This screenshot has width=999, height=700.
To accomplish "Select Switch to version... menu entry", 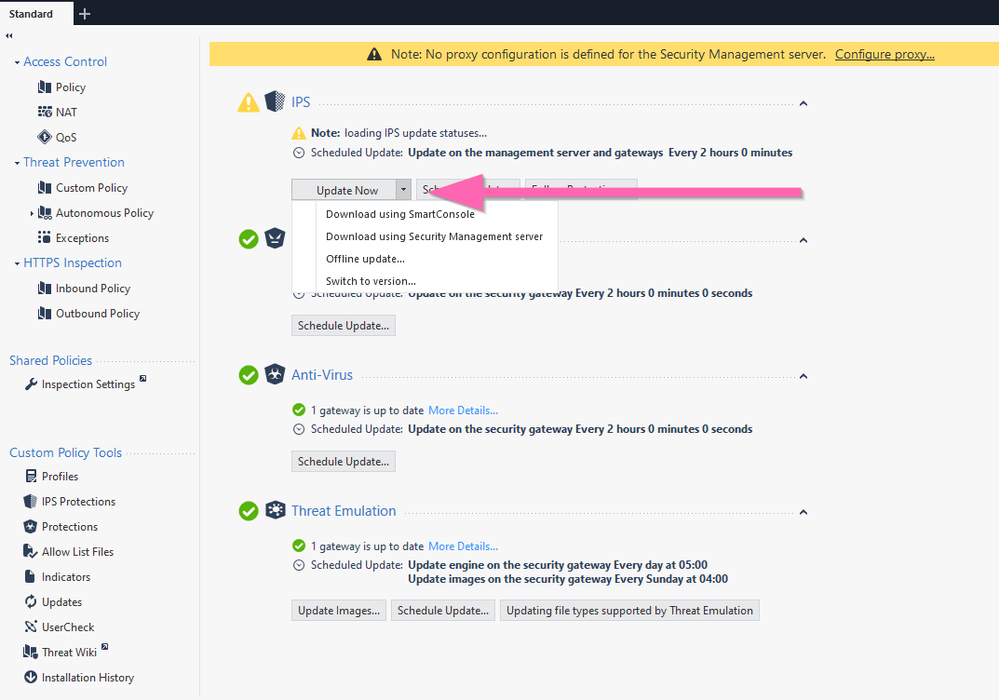I will [371, 281].
